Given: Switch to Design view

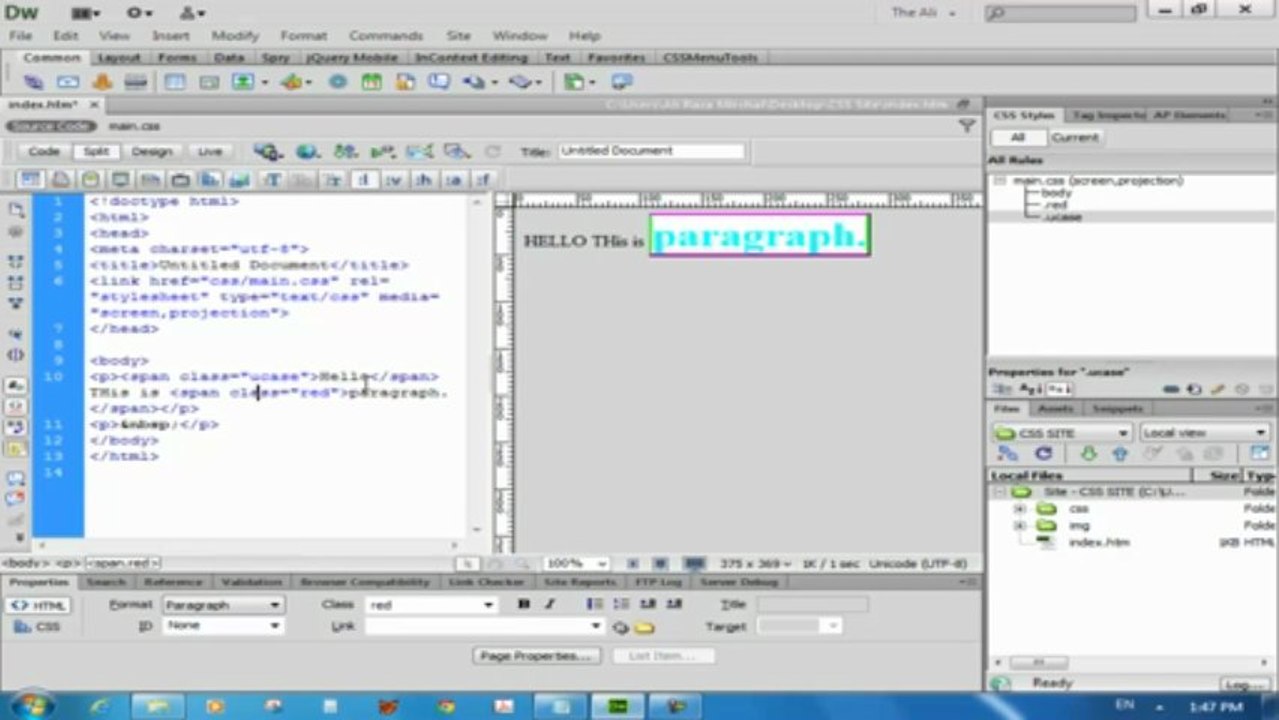Looking at the screenshot, I should tap(152, 152).
